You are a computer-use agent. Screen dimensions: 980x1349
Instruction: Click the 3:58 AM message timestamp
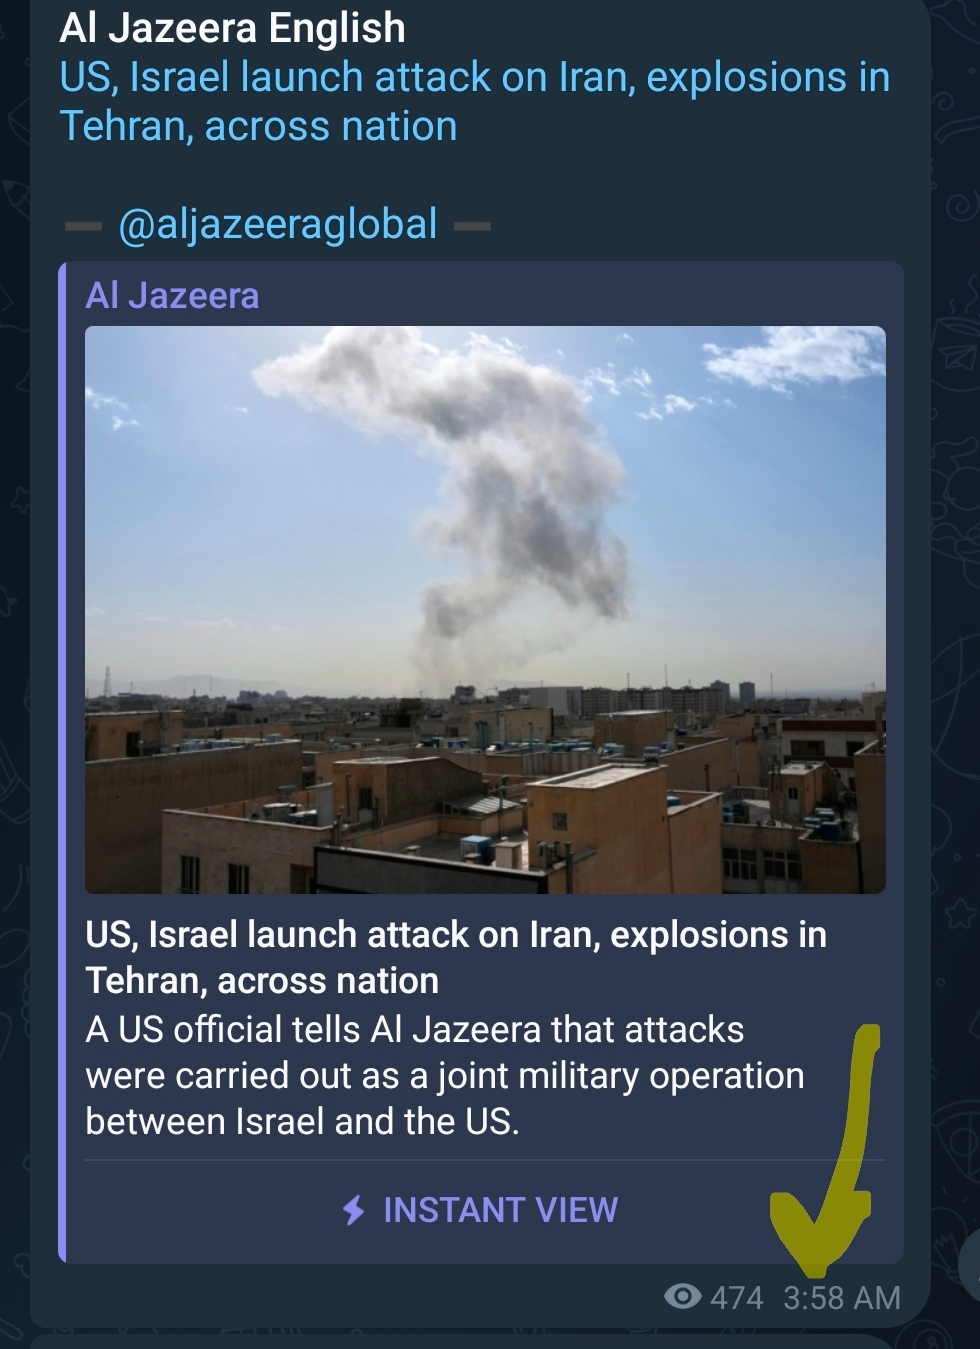coord(841,1298)
